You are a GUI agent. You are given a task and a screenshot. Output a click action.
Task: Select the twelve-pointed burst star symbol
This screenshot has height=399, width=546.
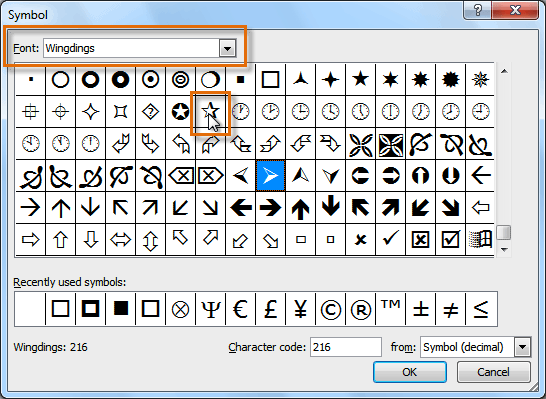tap(450, 80)
